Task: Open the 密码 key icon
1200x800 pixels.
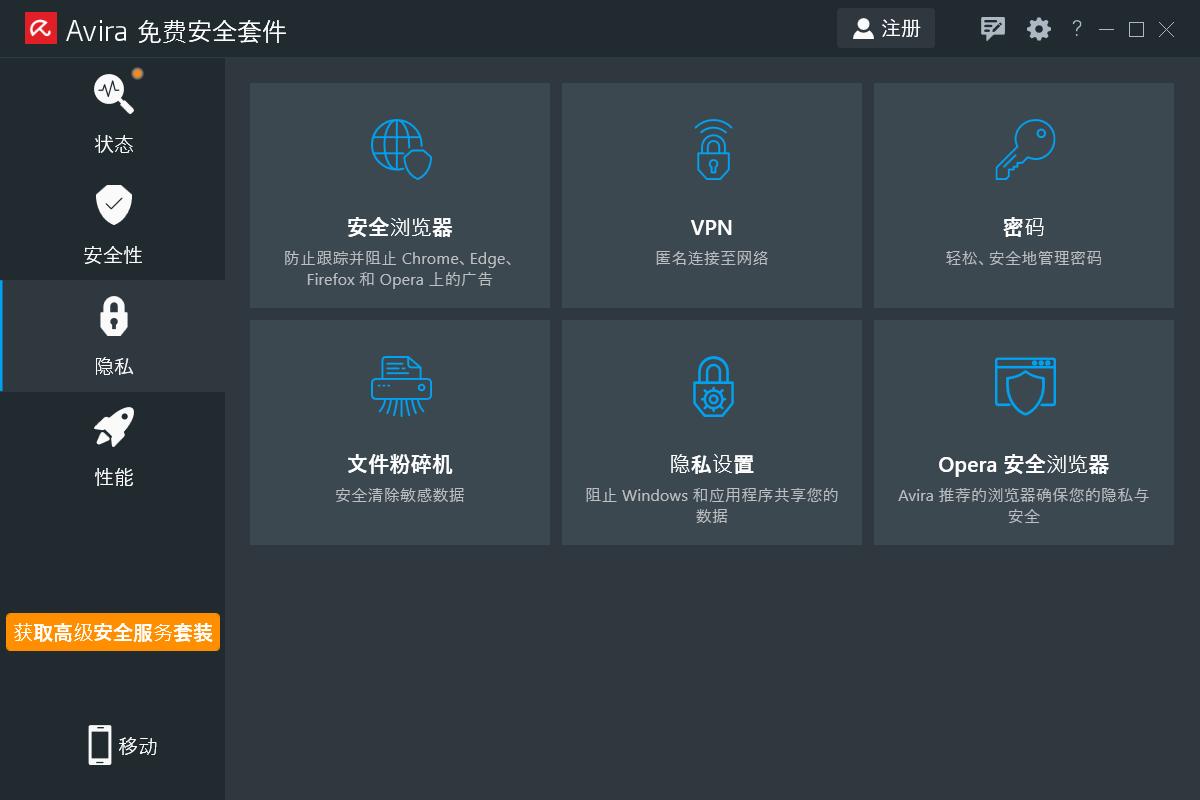Action: tap(1023, 148)
